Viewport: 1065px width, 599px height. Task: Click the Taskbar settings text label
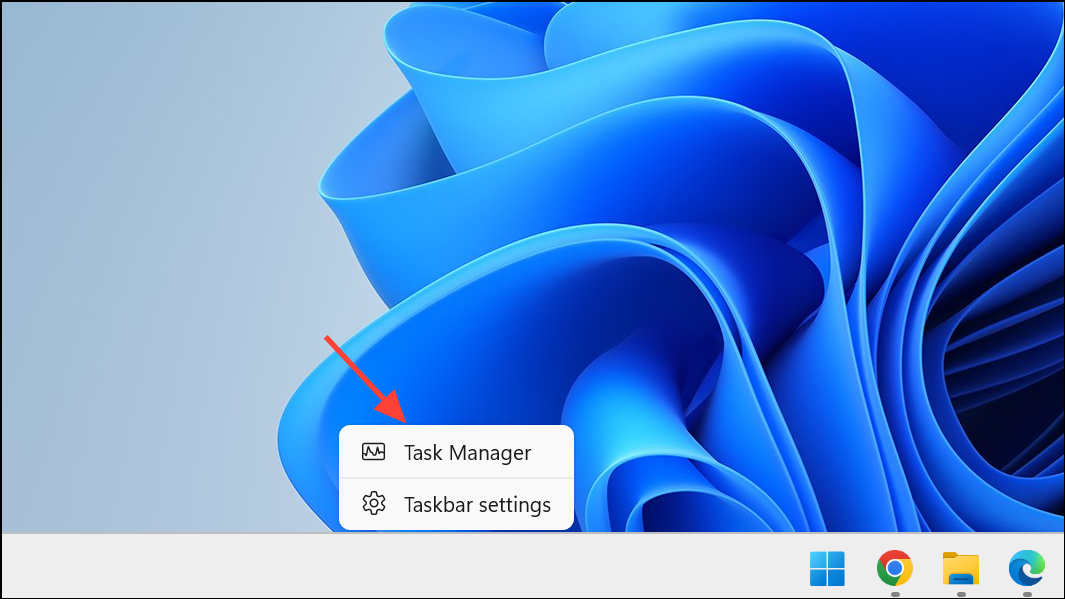click(x=477, y=504)
